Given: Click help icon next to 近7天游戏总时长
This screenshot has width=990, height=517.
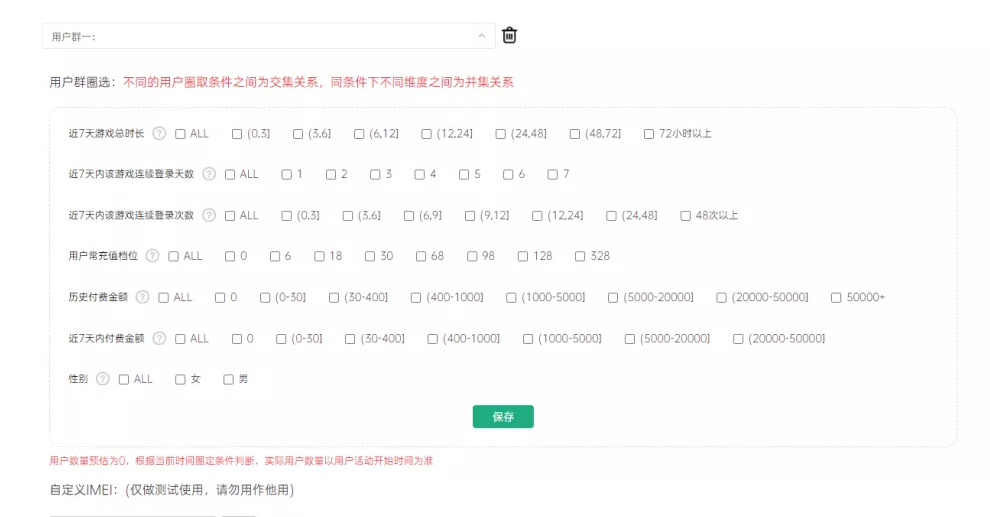Looking at the screenshot, I should coord(159,133).
